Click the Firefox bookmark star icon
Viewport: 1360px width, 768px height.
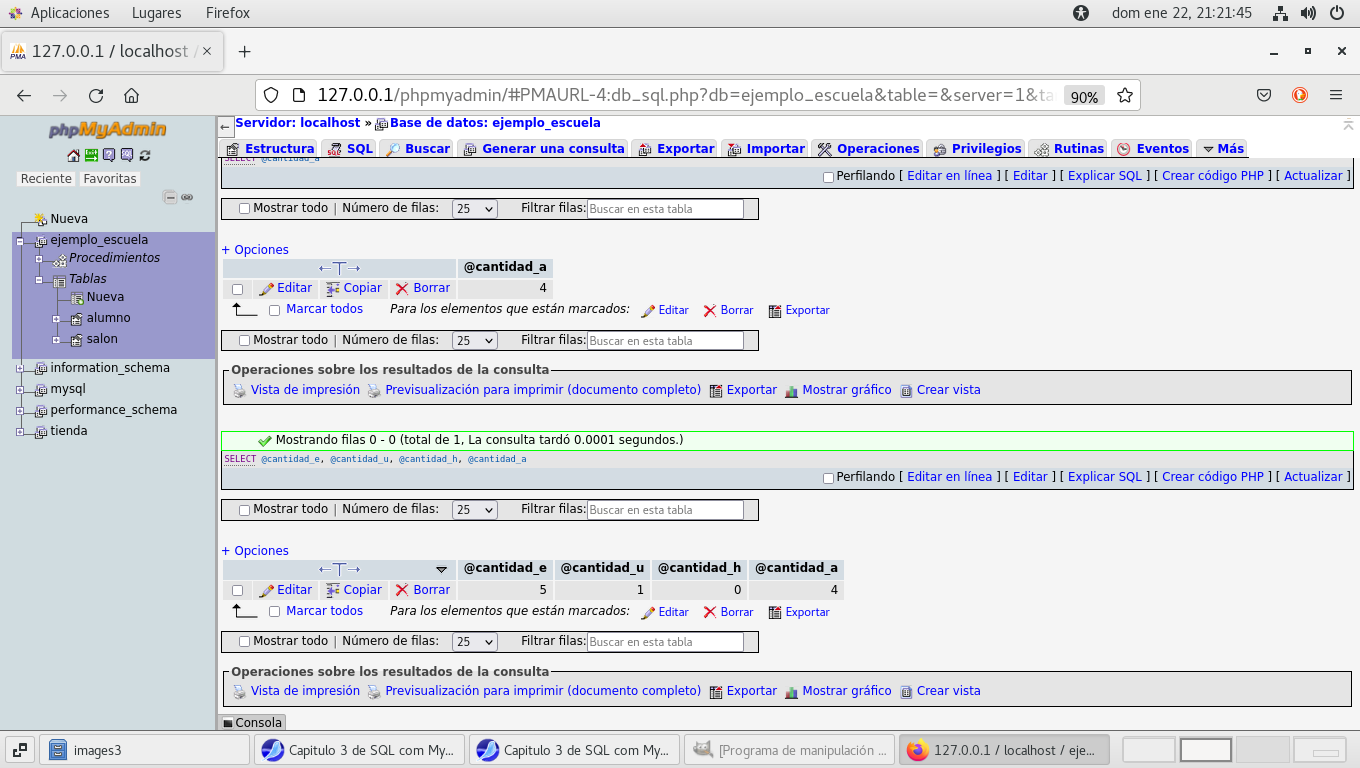coord(1124,95)
